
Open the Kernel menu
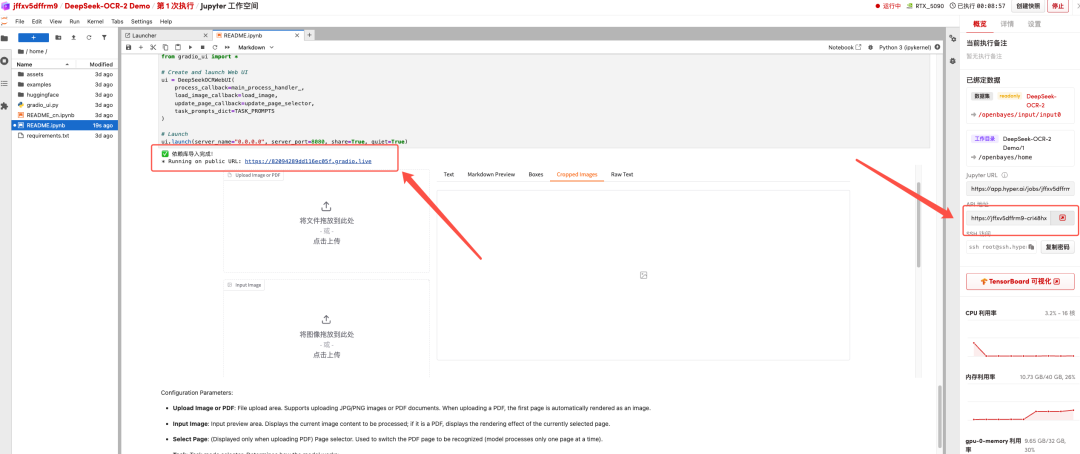click(x=95, y=21)
